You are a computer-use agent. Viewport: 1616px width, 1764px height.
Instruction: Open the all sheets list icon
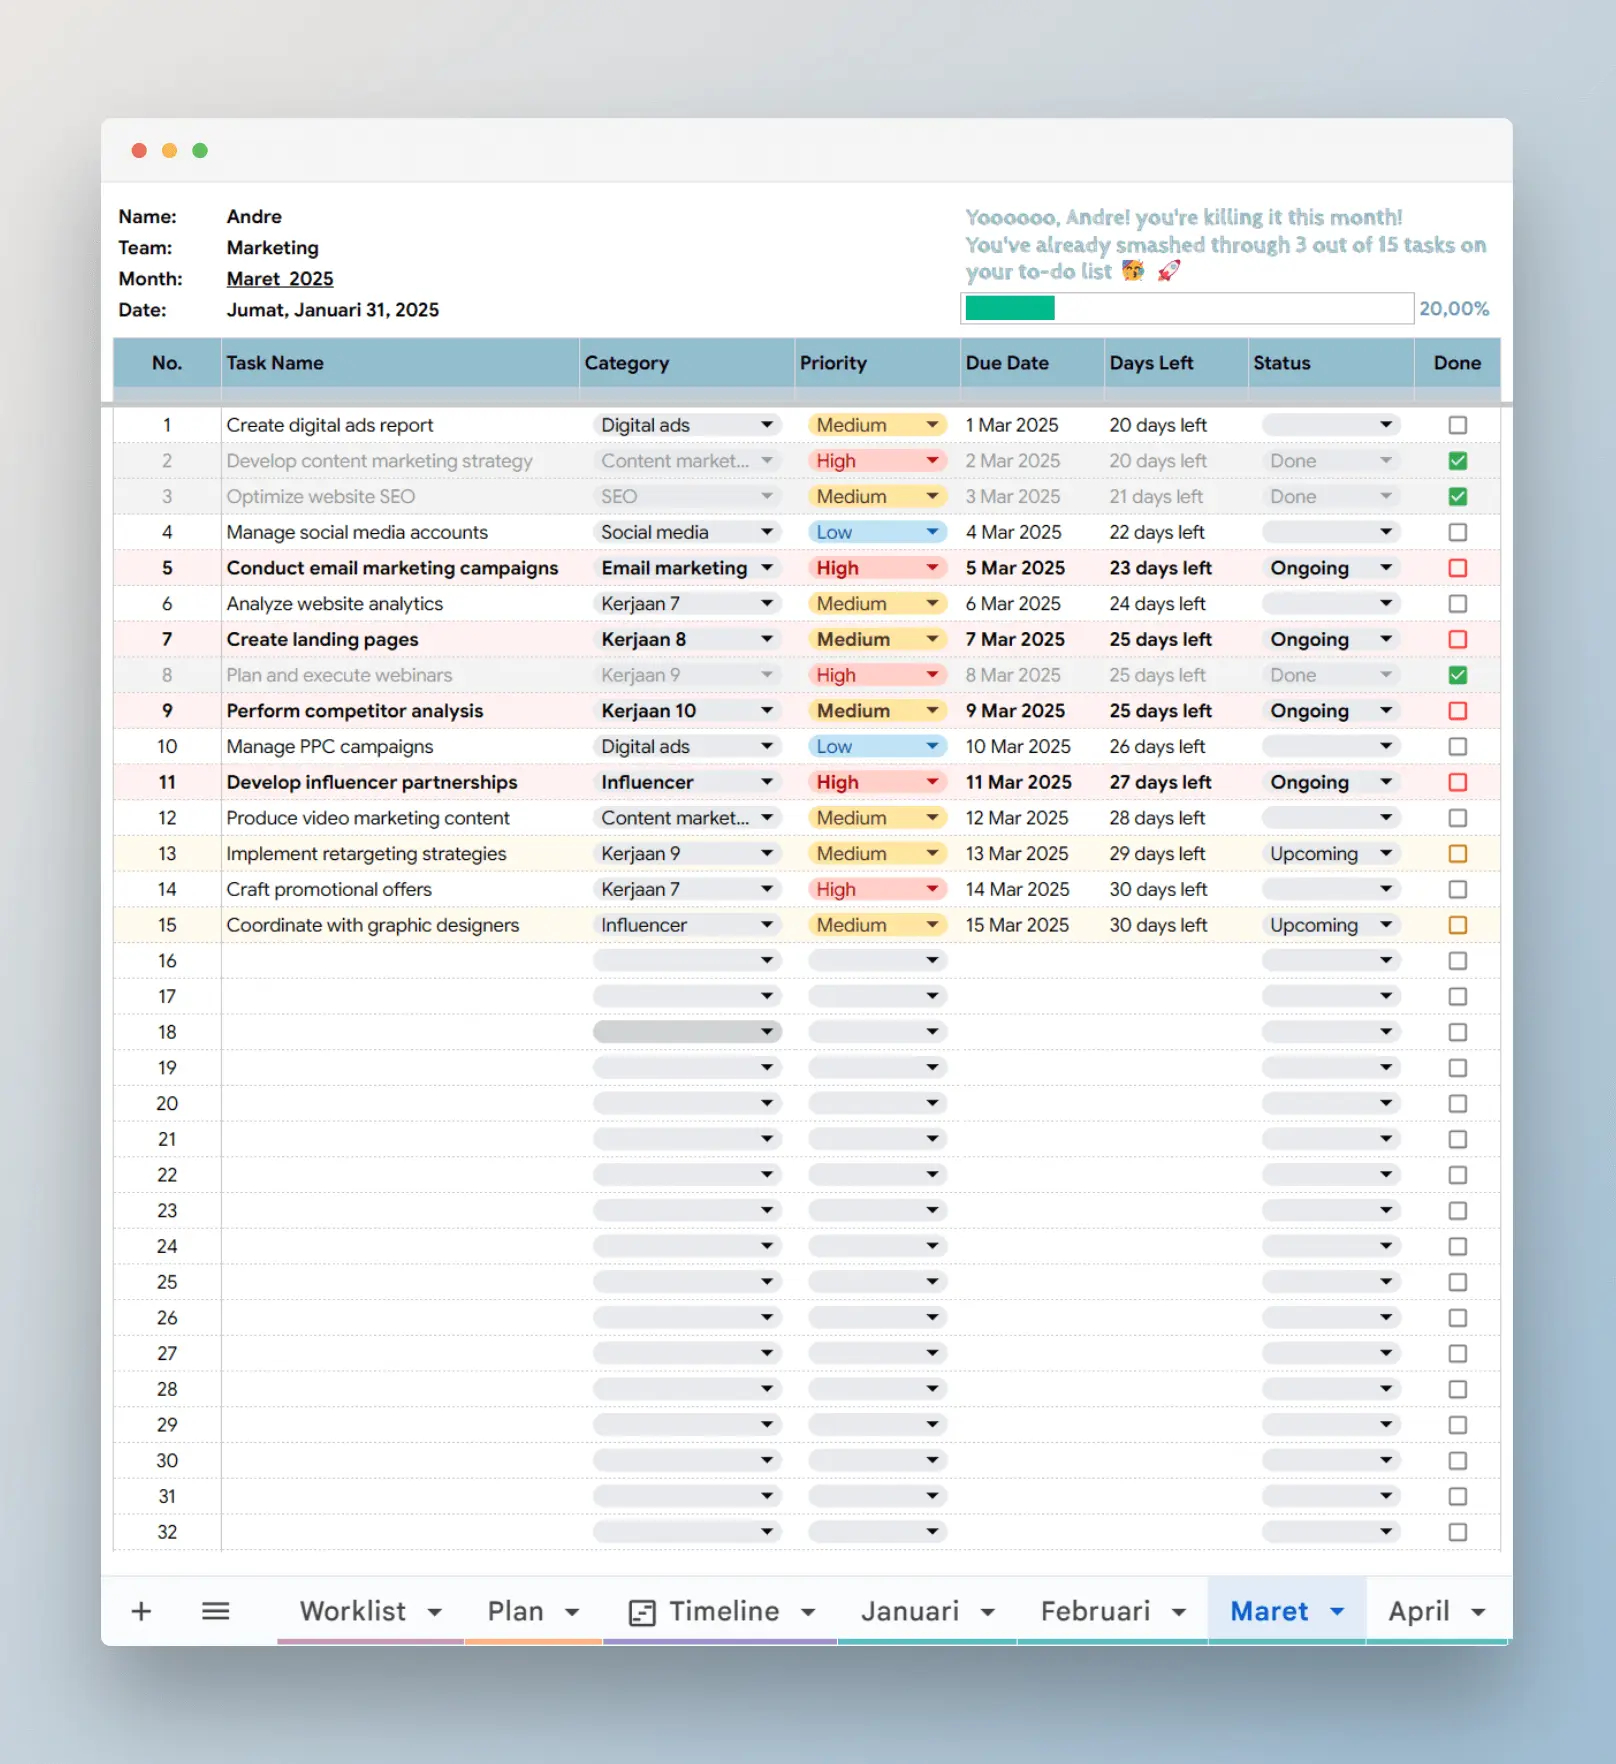point(216,1611)
